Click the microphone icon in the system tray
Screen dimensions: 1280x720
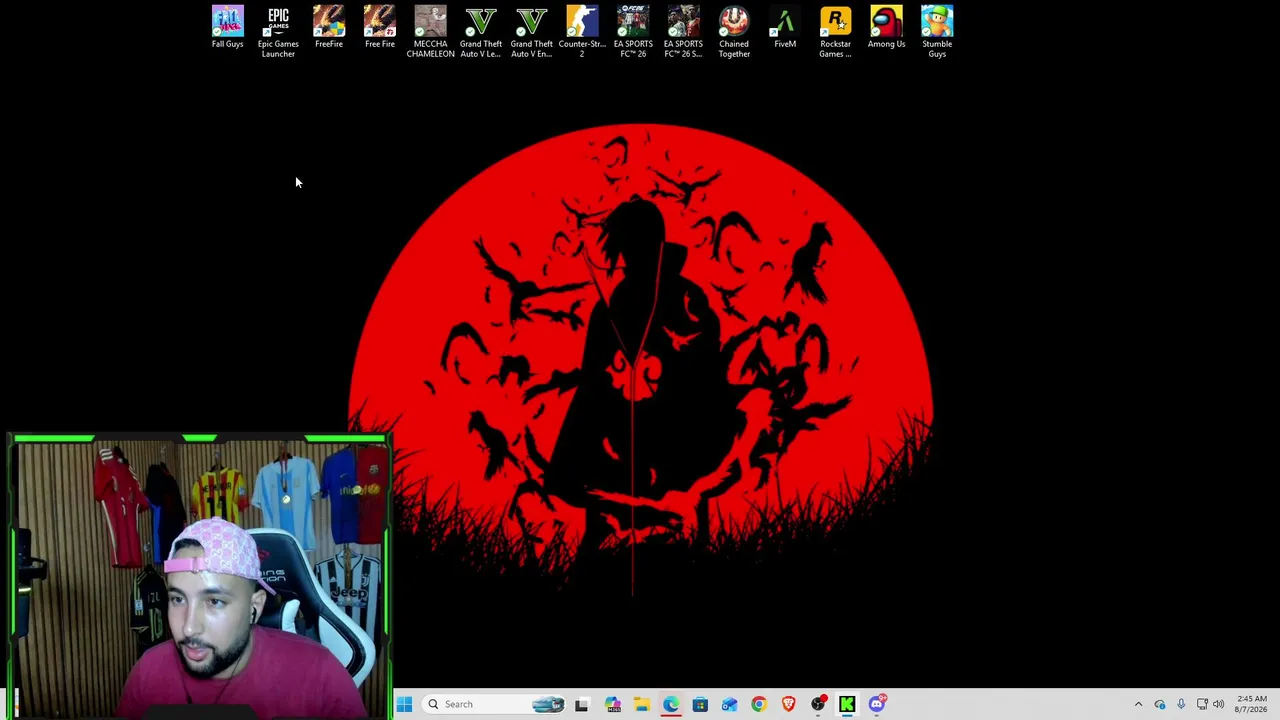tap(1181, 704)
